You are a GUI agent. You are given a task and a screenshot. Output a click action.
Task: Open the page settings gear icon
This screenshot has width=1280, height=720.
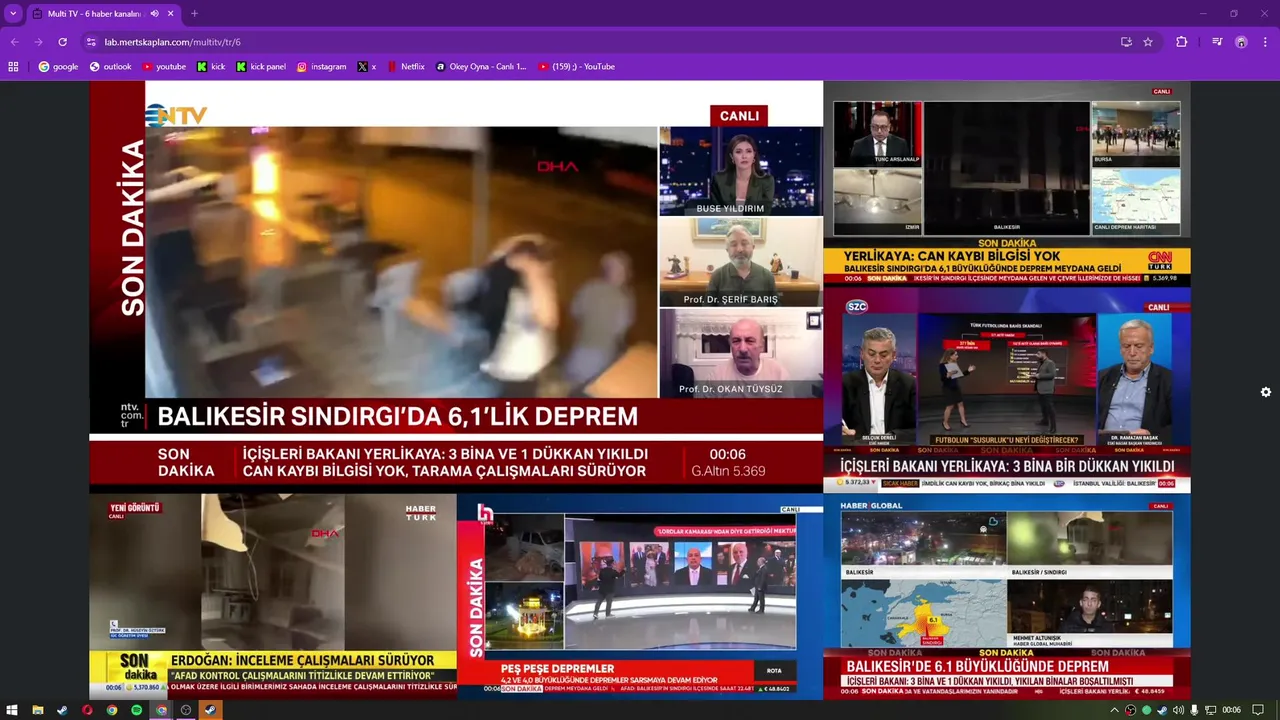(1266, 392)
